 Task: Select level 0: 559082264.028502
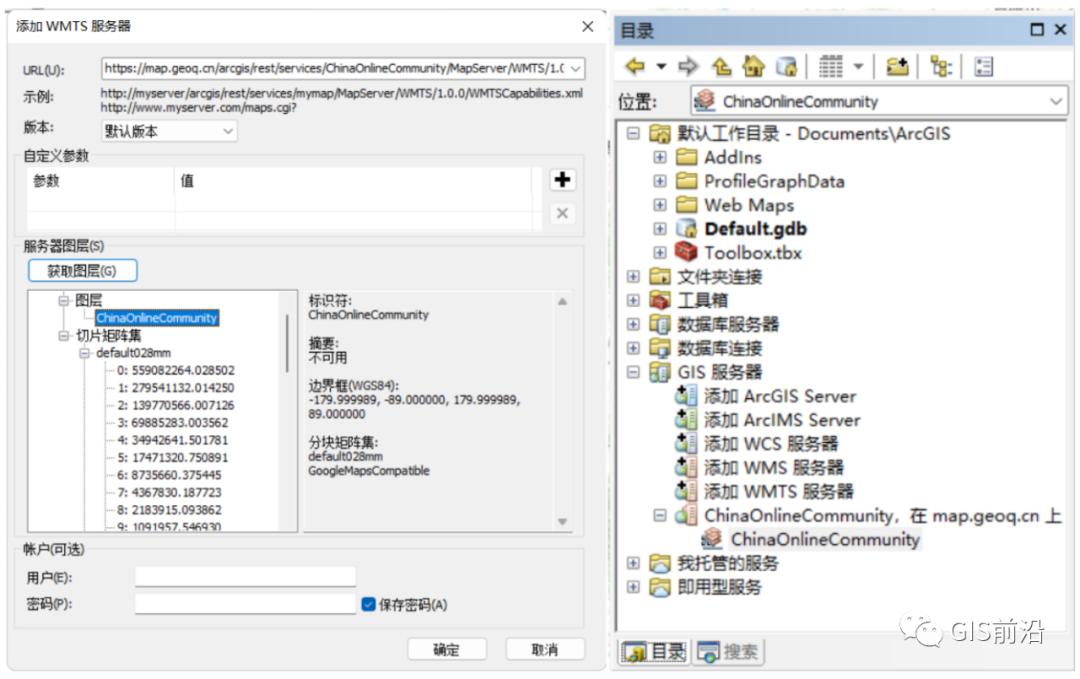tap(176, 370)
